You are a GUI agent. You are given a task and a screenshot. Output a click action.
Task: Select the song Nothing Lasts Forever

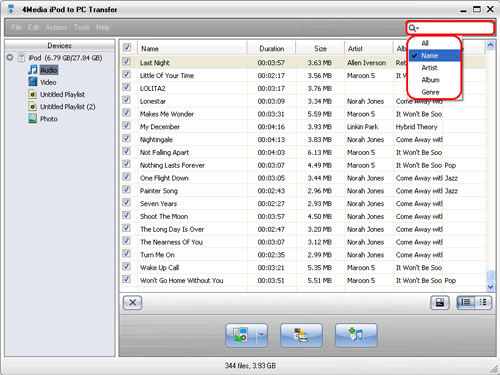point(172,165)
